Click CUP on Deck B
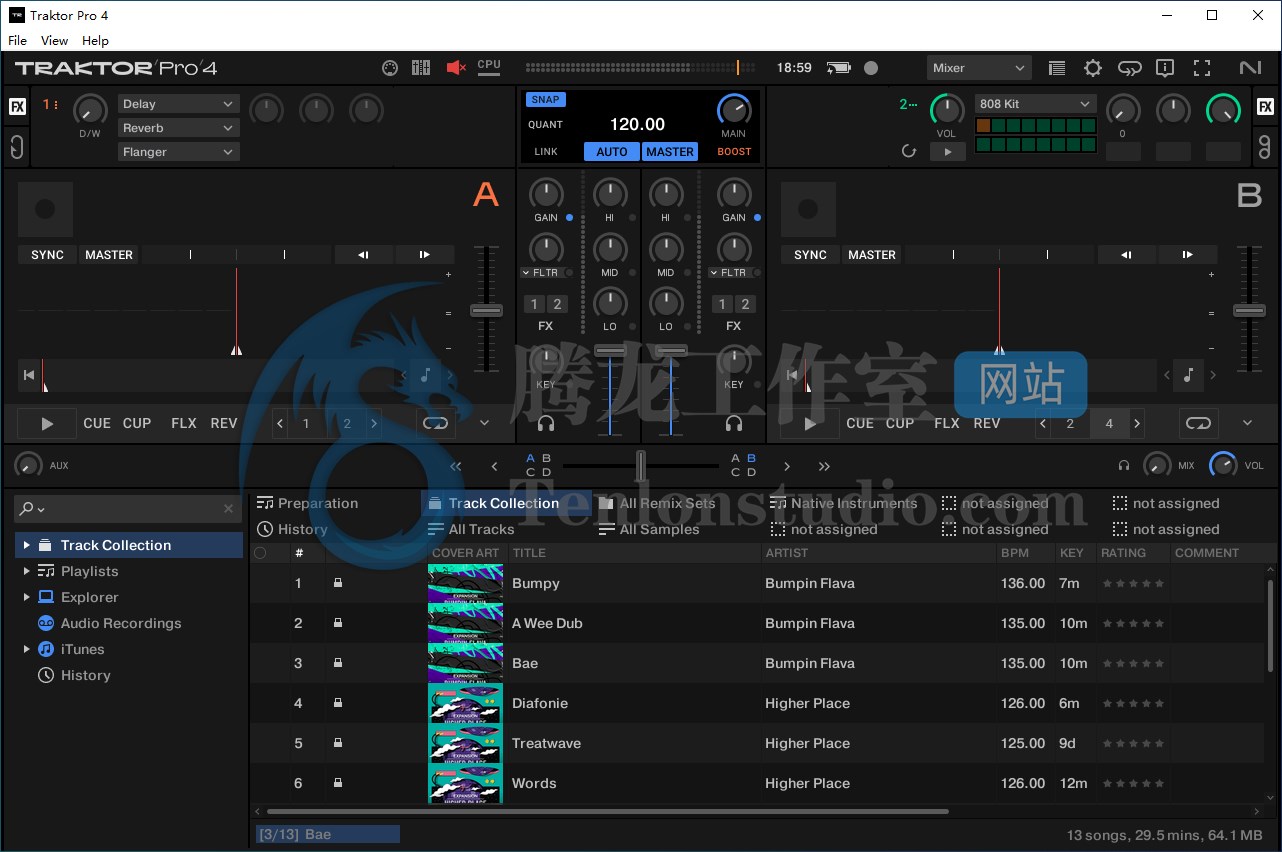The width and height of the screenshot is (1282, 852). coord(900,423)
